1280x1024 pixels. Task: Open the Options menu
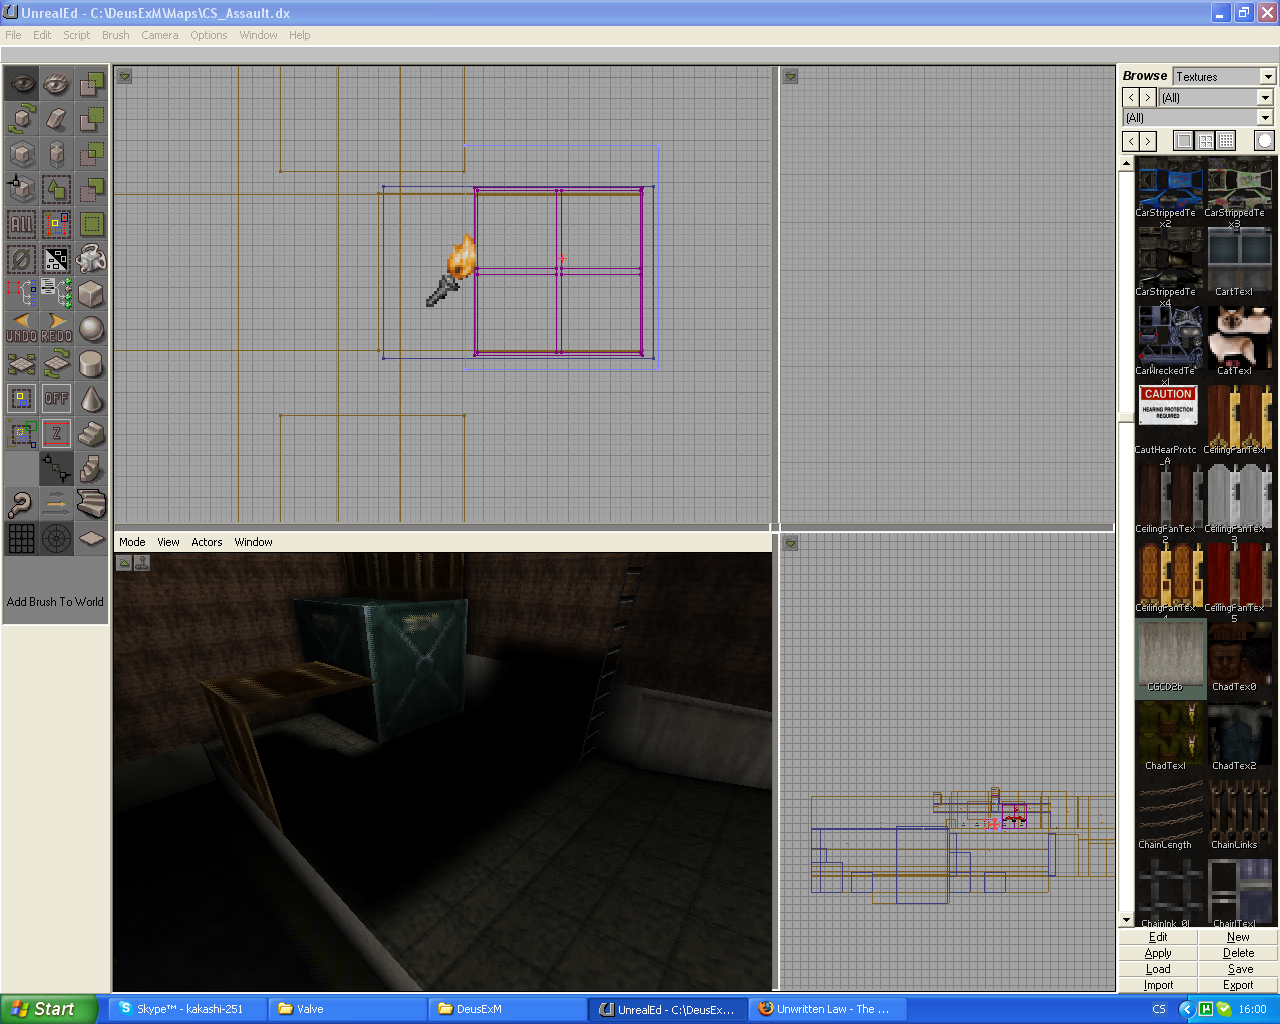click(x=209, y=35)
